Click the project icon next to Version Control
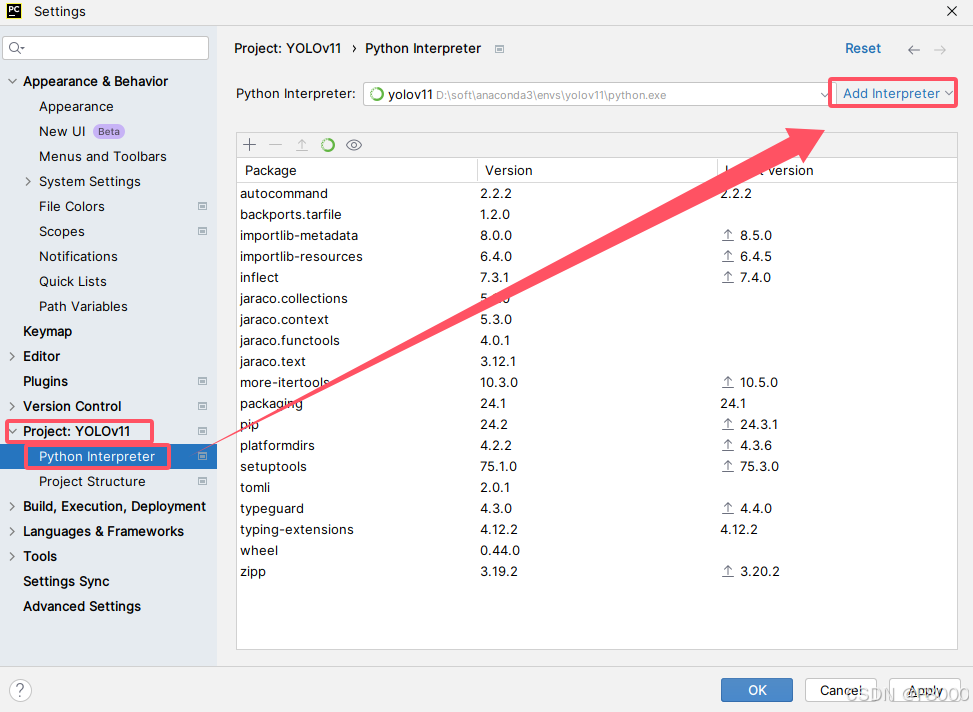The height and width of the screenshot is (712, 973). tap(202, 406)
